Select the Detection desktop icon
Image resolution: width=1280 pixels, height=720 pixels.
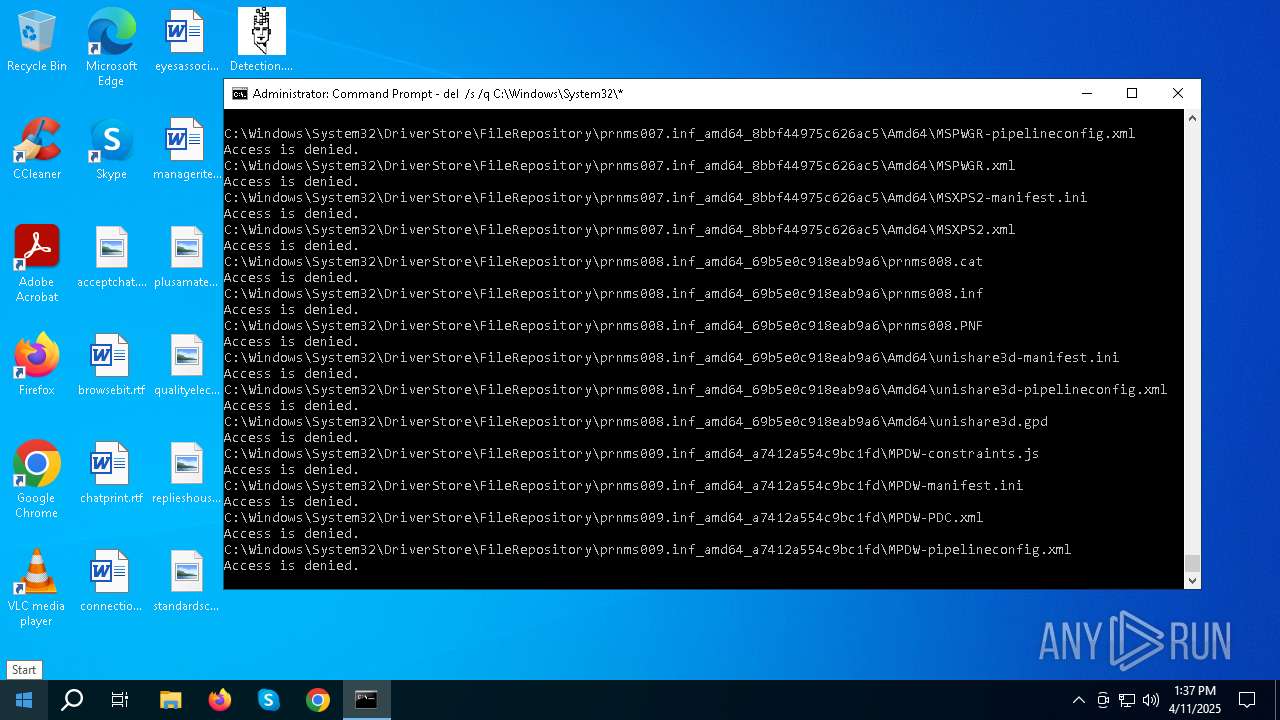(261, 41)
